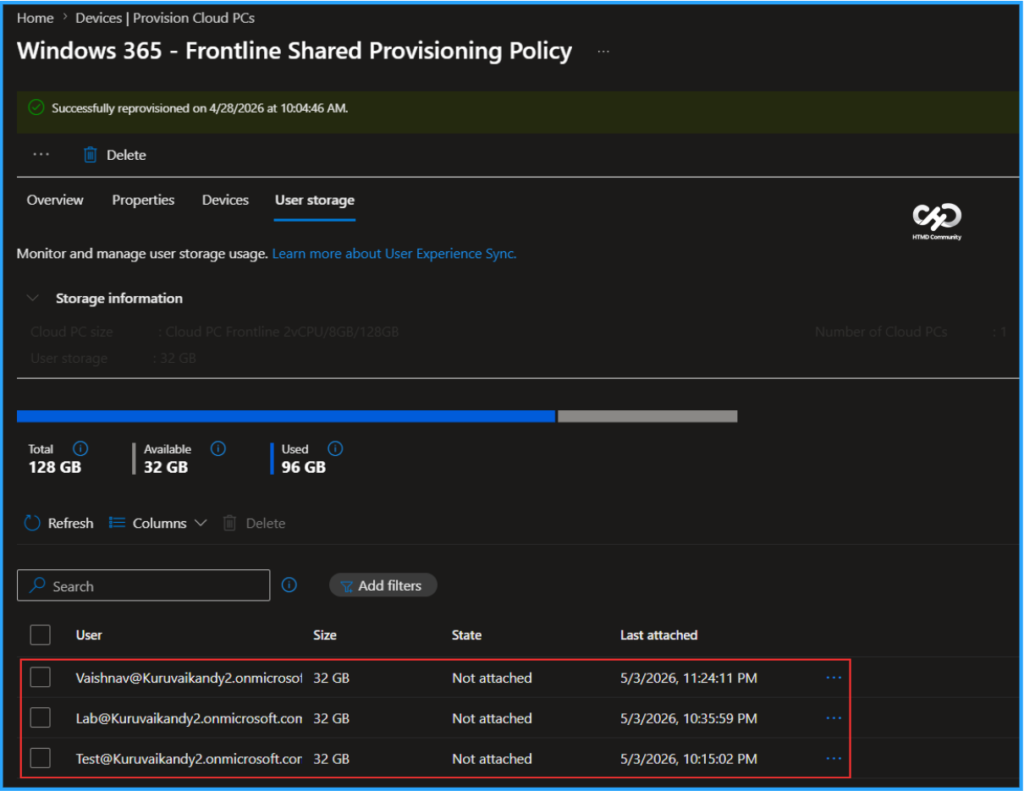Focus the Search input field

[144, 586]
